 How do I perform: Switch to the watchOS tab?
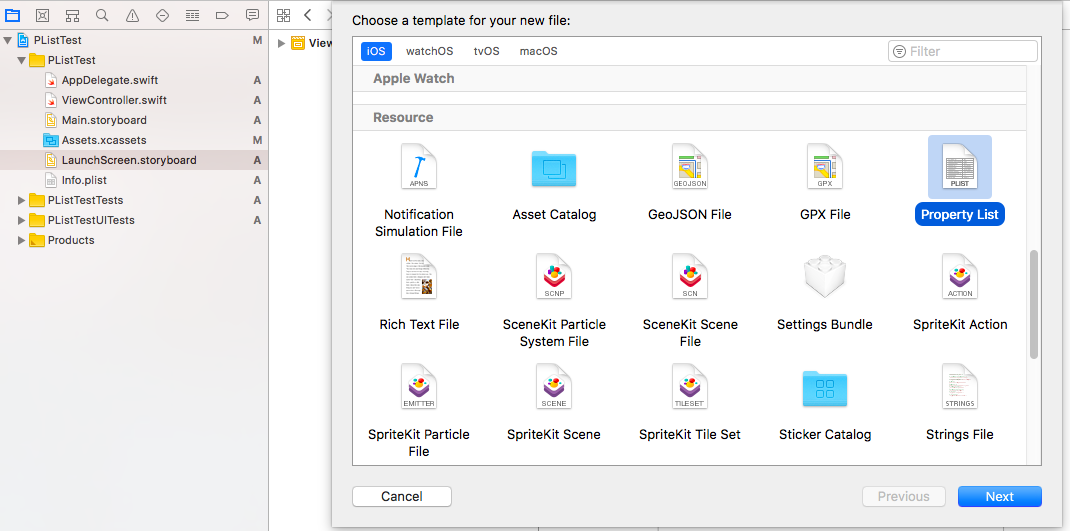coord(429,51)
